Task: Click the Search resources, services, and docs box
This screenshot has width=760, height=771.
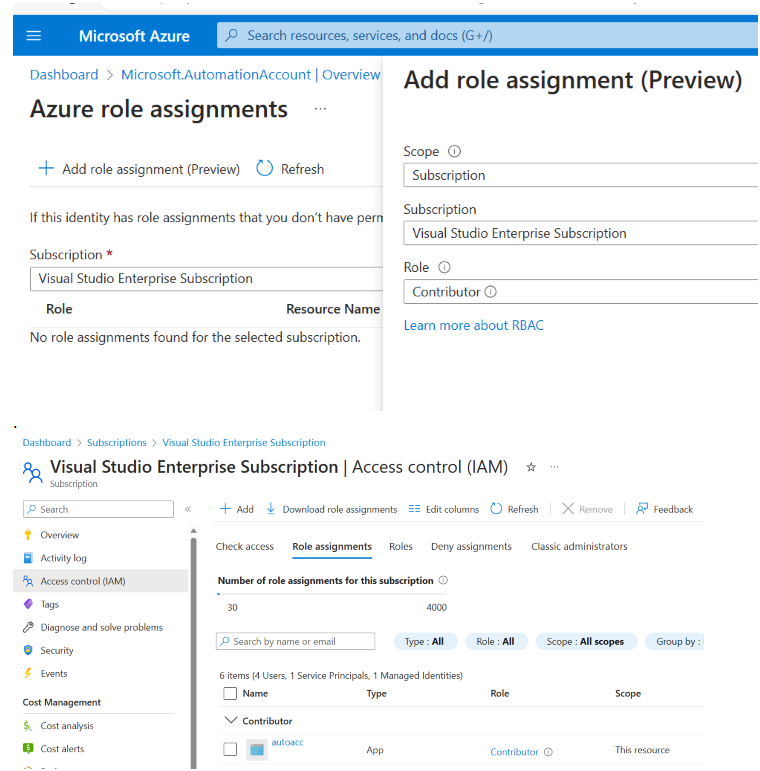Action: tap(487, 35)
